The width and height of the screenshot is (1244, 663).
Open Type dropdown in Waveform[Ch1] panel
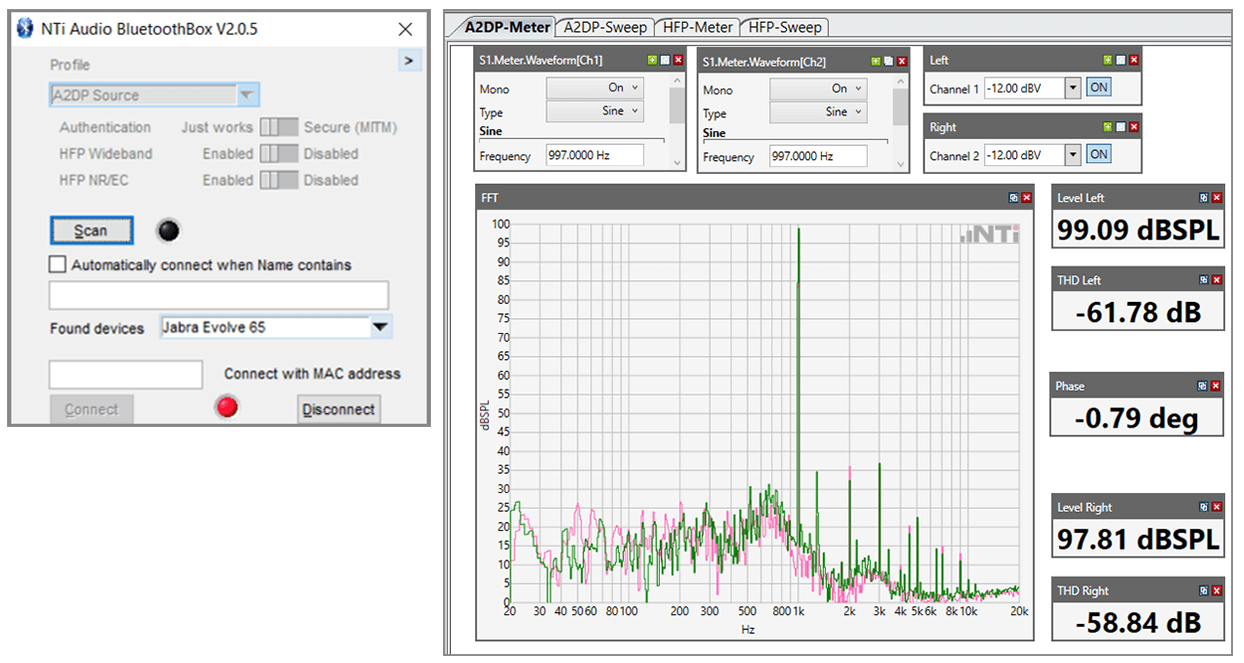(594, 111)
